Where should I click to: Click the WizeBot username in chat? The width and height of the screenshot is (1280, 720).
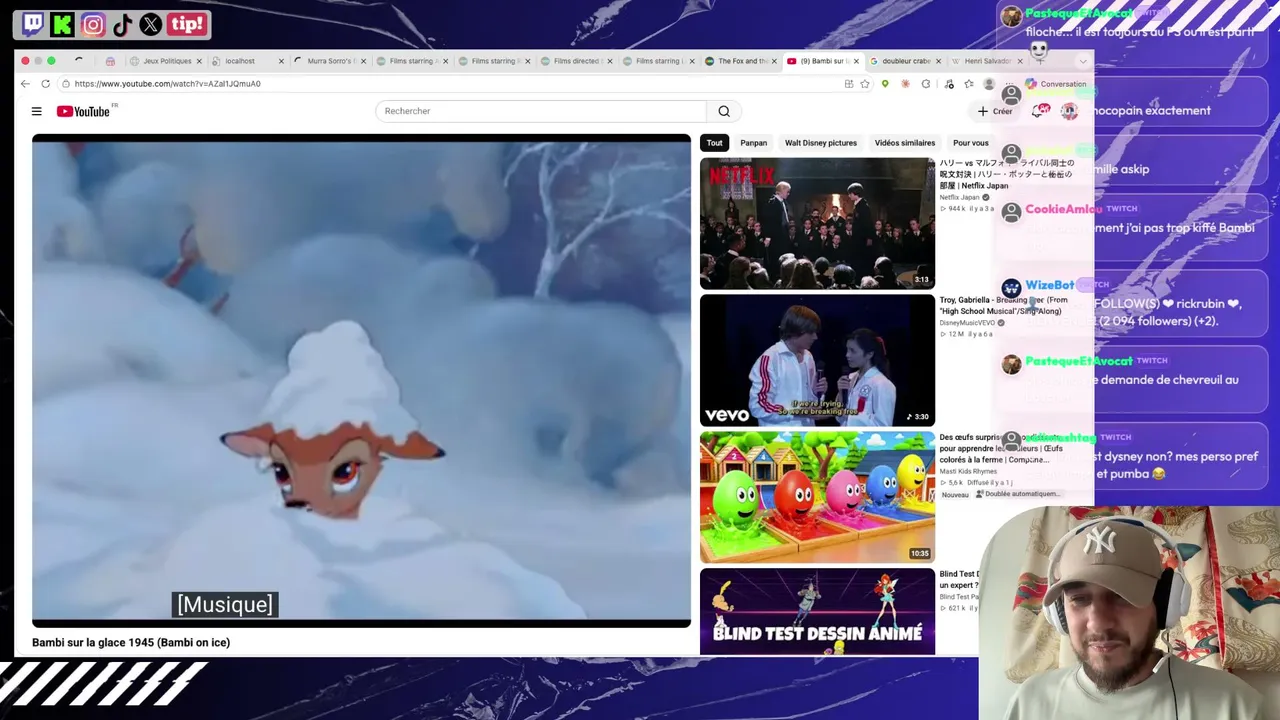[x=1049, y=285]
